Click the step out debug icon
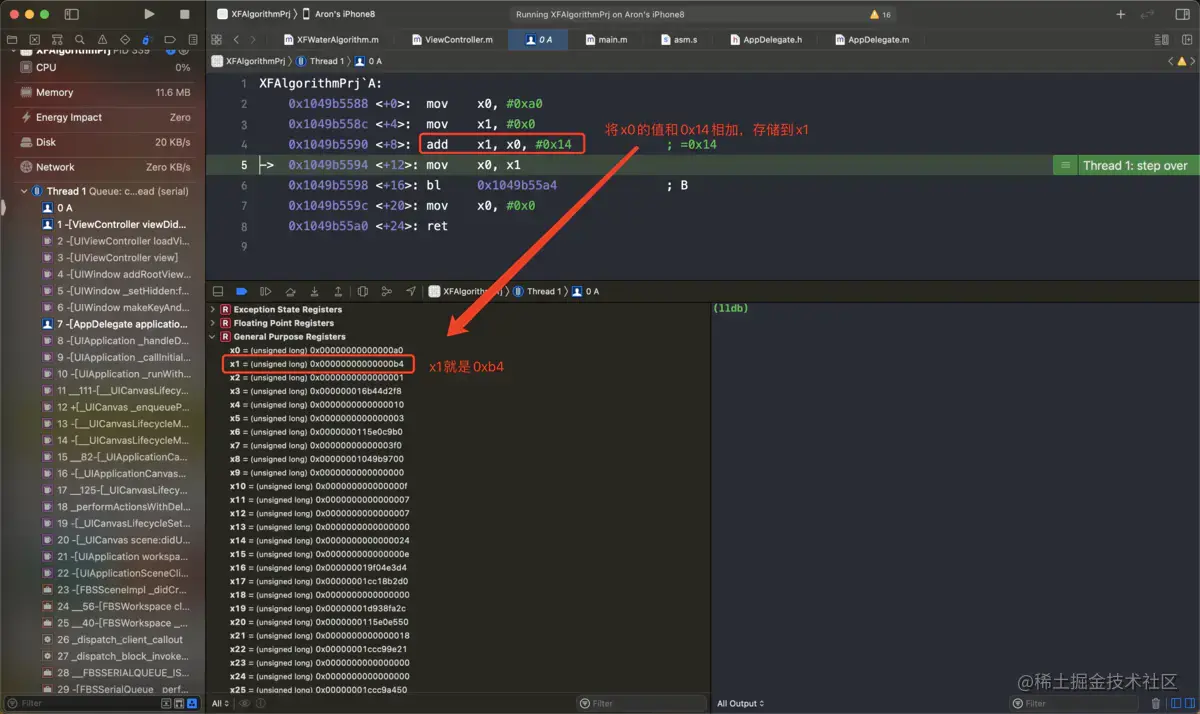The height and width of the screenshot is (714, 1200). pos(338,291)
